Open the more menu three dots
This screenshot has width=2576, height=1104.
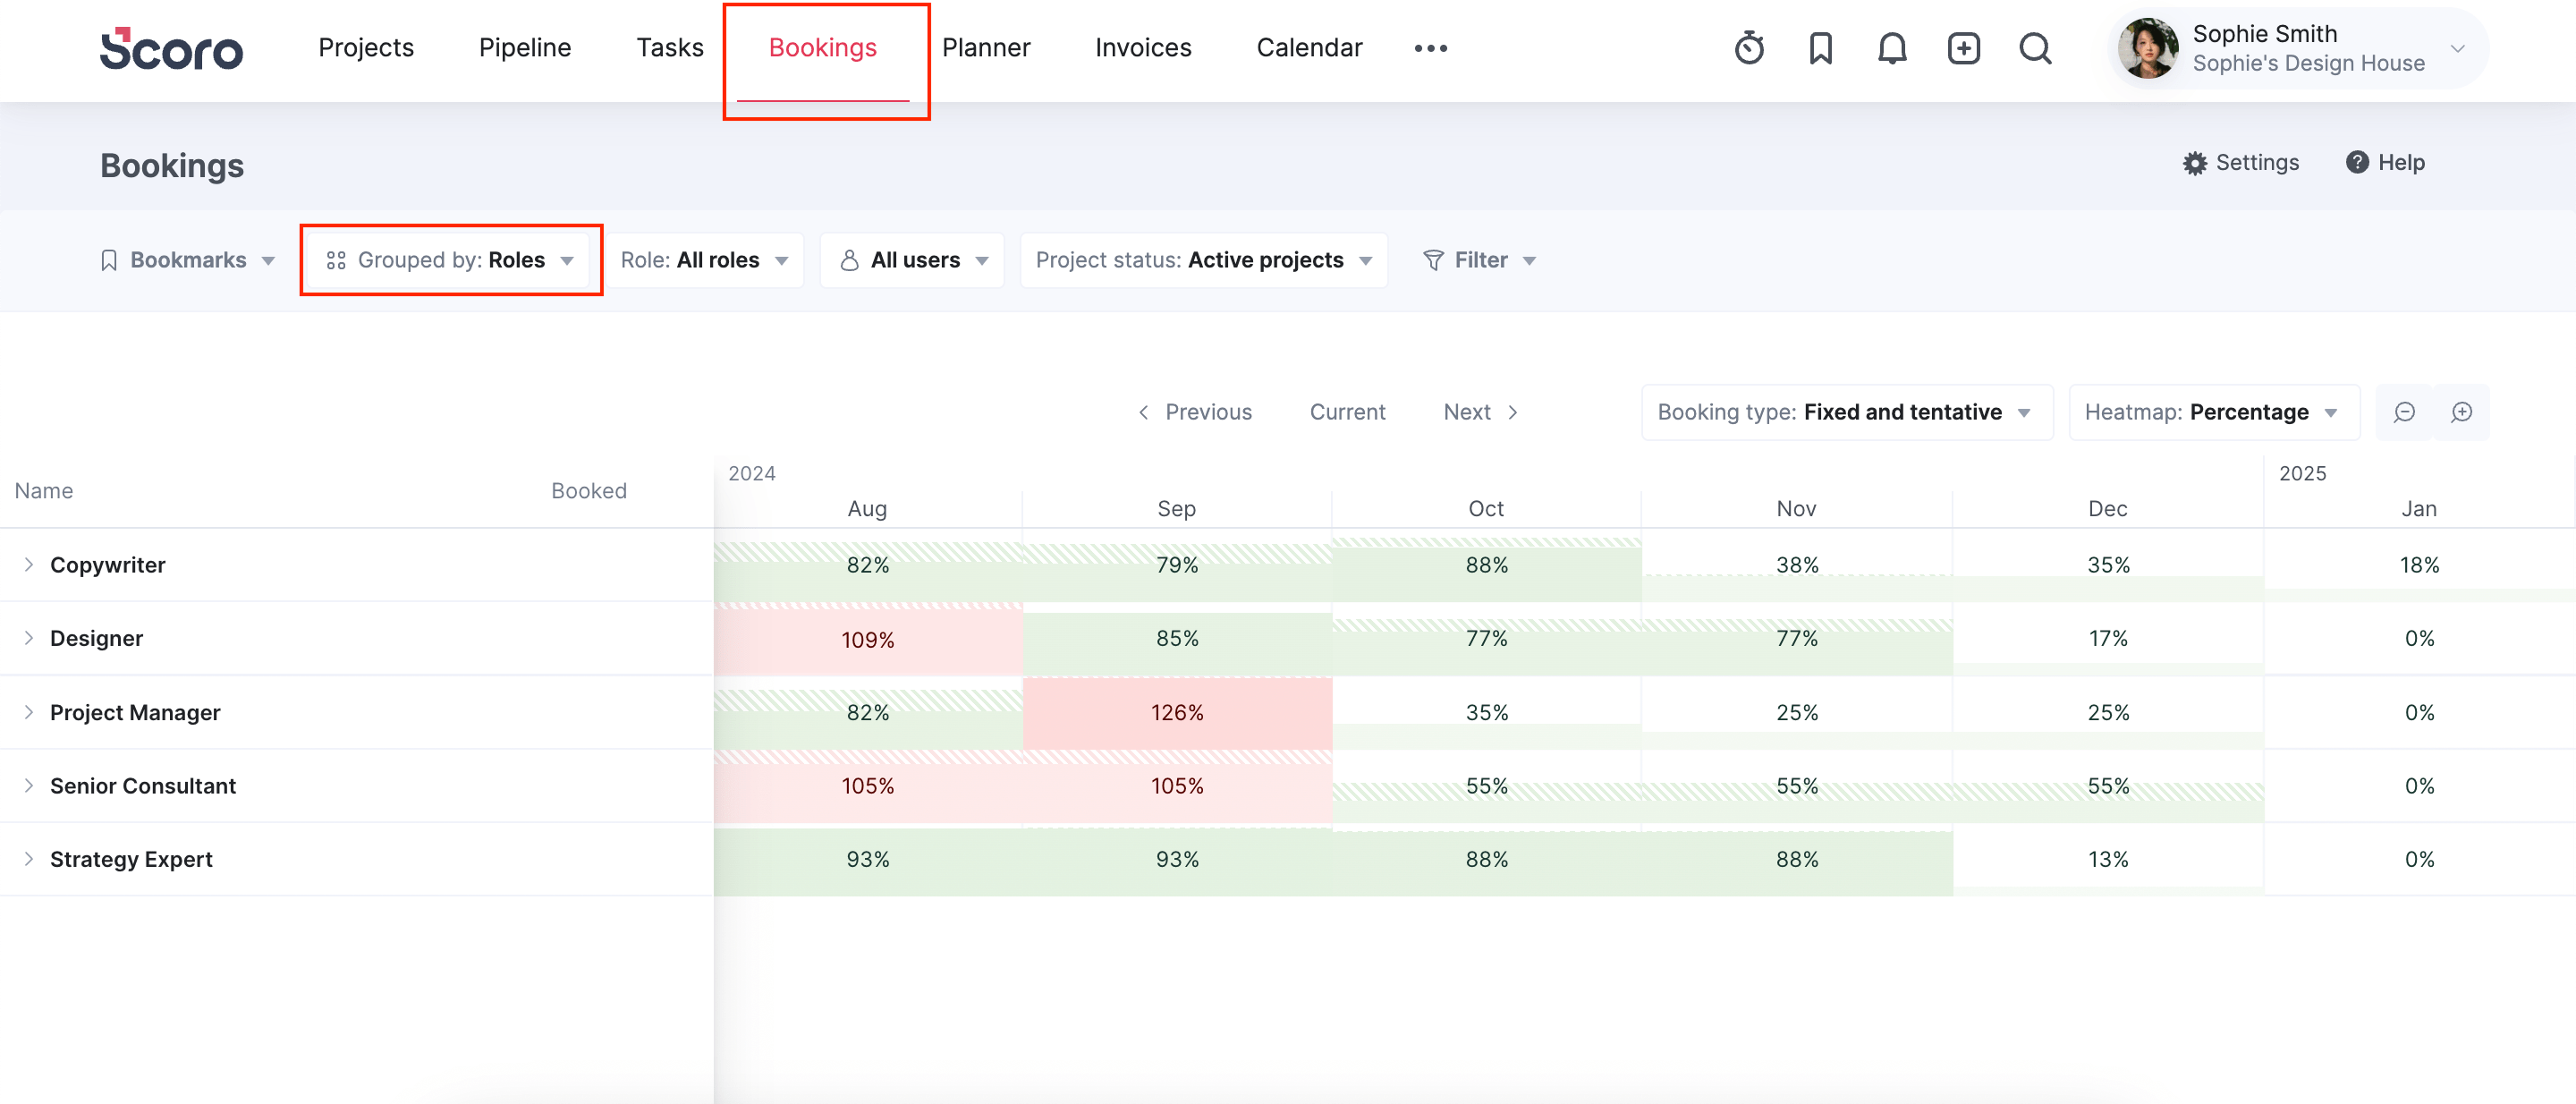pyautogui.click(x=1430, y=48)
